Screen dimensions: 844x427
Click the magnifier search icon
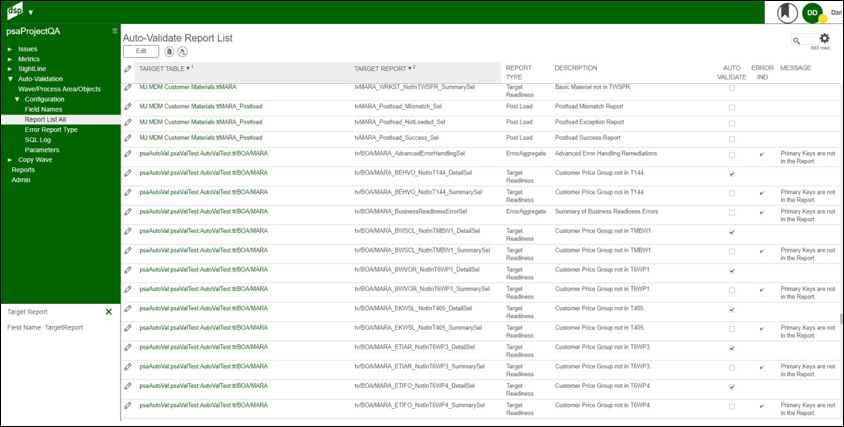pos(797,40)
